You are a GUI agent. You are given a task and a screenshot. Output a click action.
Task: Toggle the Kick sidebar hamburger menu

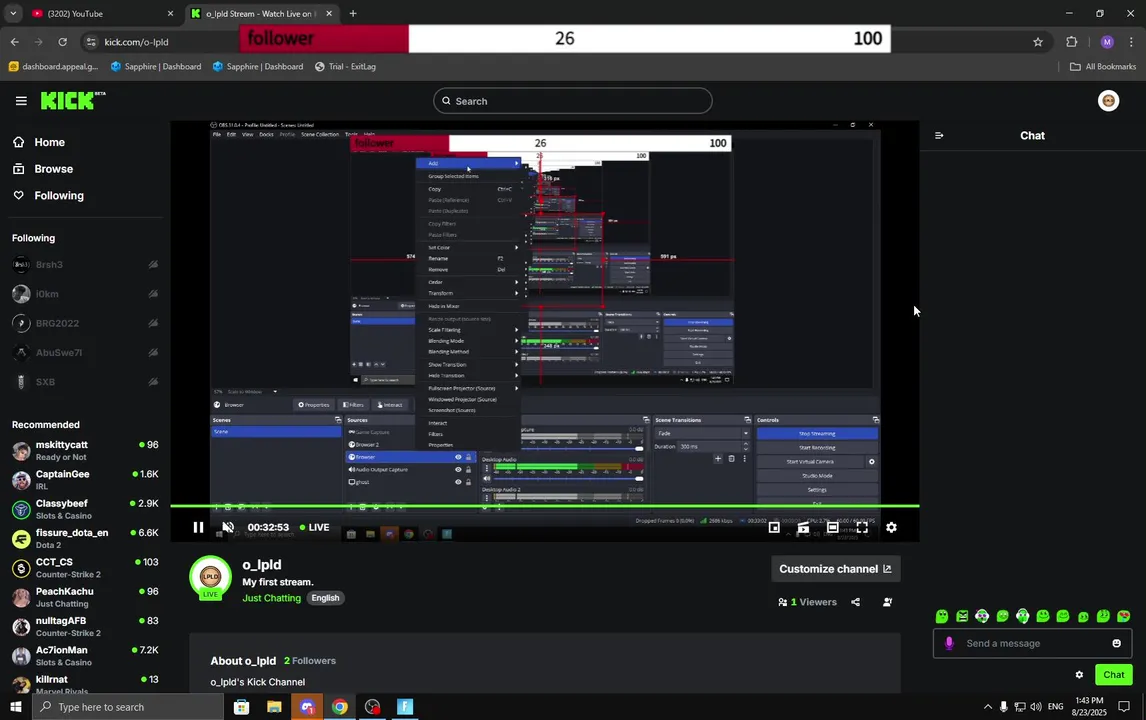[x=21, y=101]
